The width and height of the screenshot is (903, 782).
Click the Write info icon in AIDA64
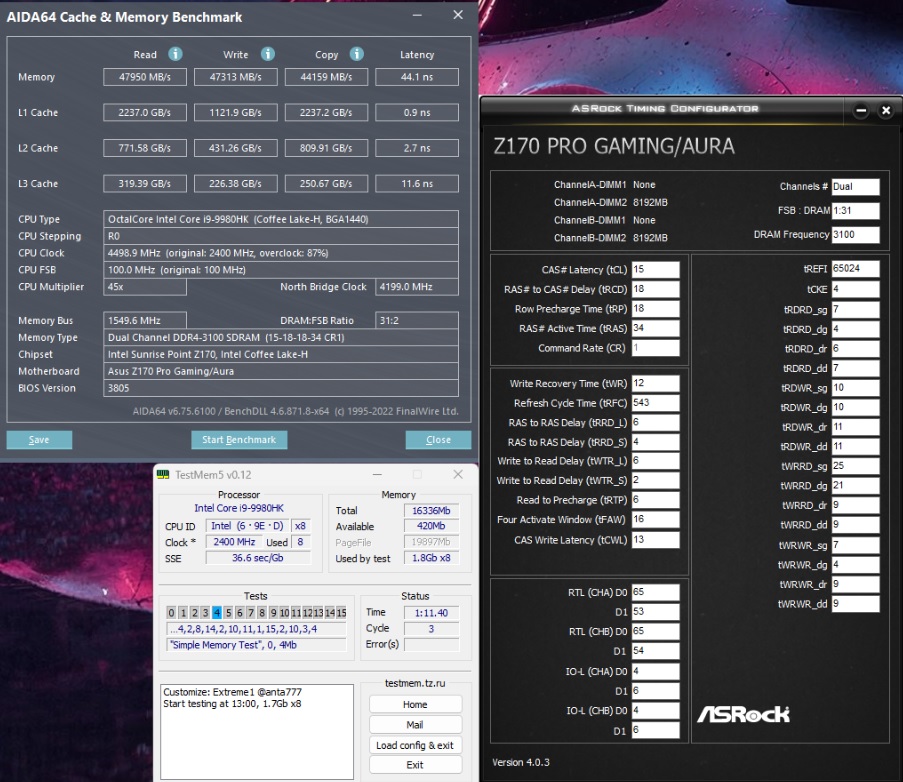268,54
